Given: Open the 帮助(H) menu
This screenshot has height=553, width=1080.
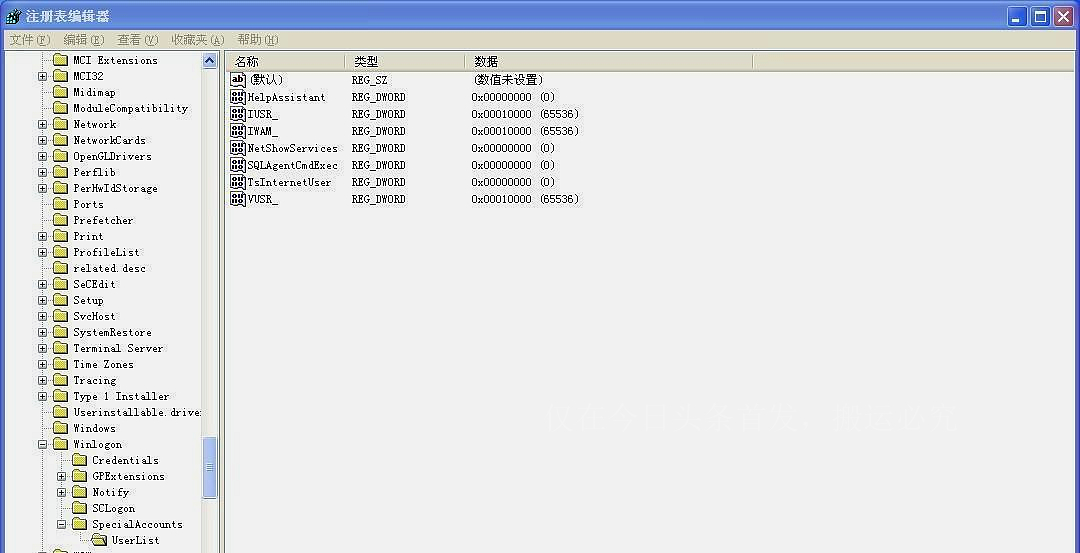Looking at the screenshot, I should (258, 40).
